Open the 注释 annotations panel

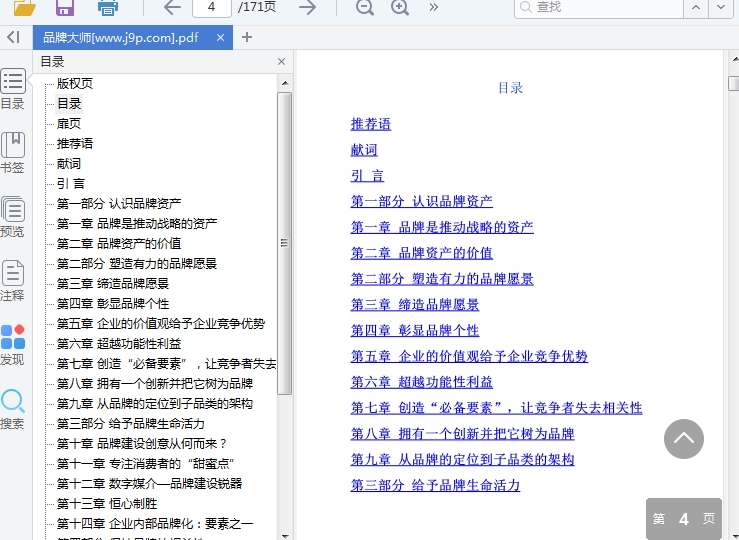pos(13,281)
